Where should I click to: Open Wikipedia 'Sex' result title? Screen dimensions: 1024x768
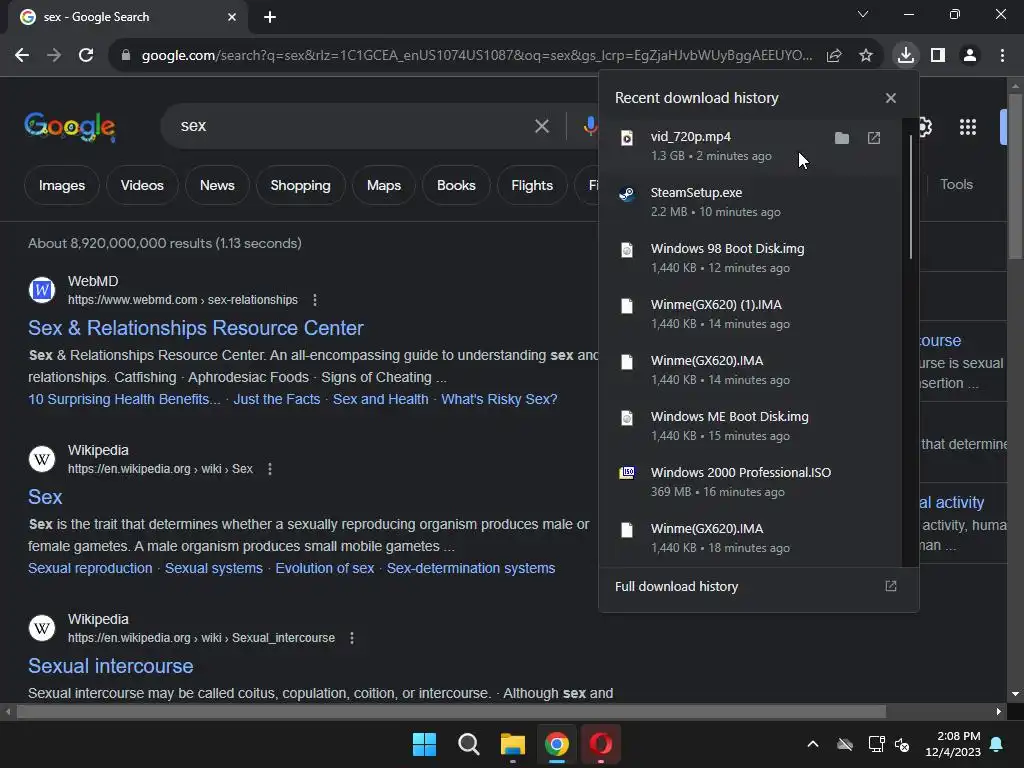(x=45, y=497)
